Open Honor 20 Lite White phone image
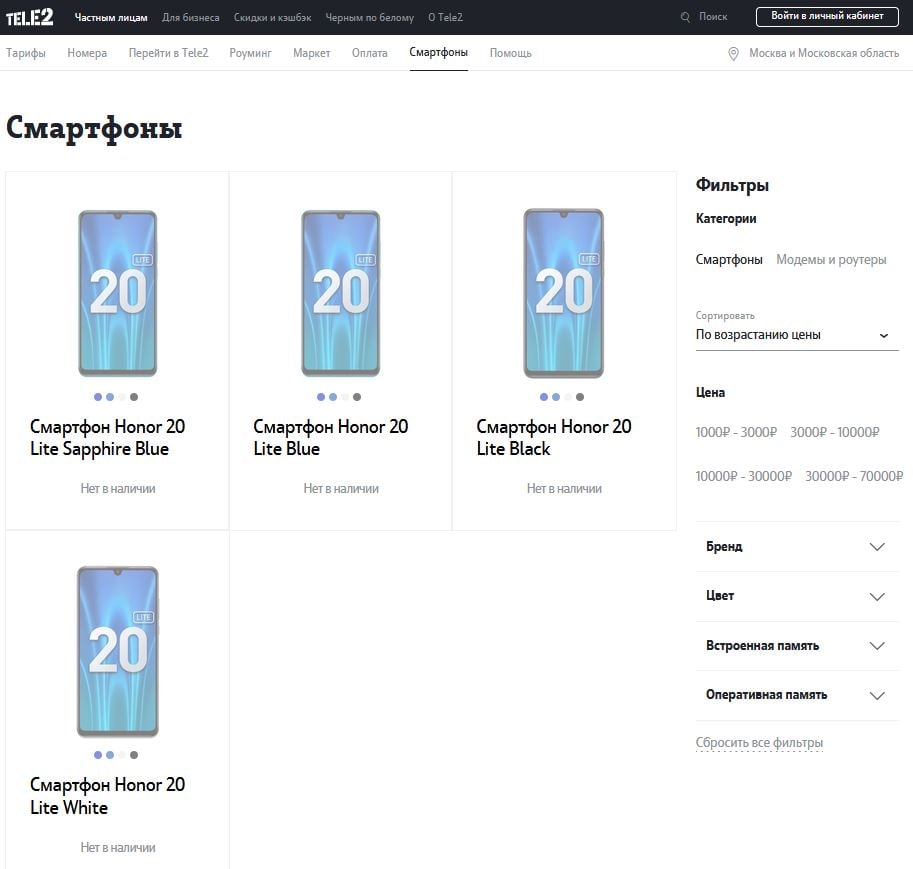This screenshot has height=869, width=913. click(118, 651)
